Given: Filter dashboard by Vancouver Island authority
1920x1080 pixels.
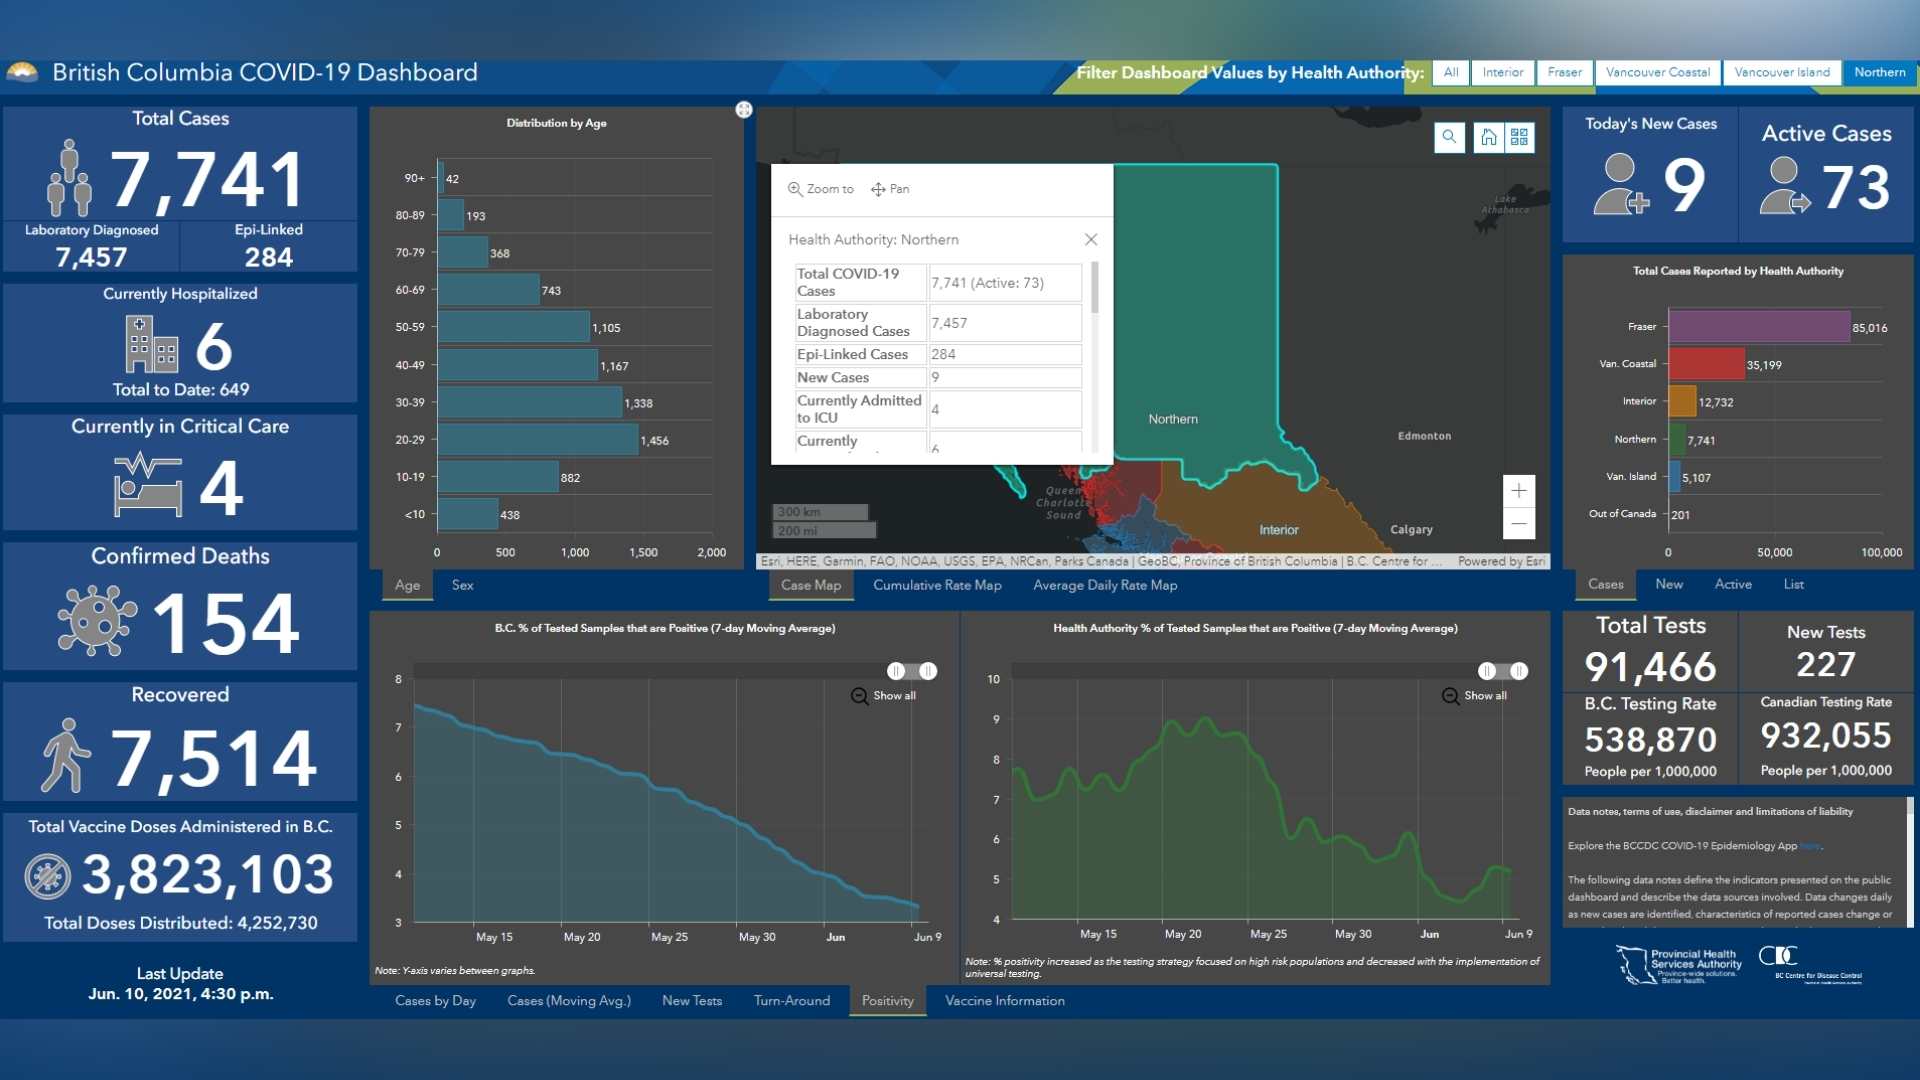Looking at the screenshot, I should [1782, 73].
